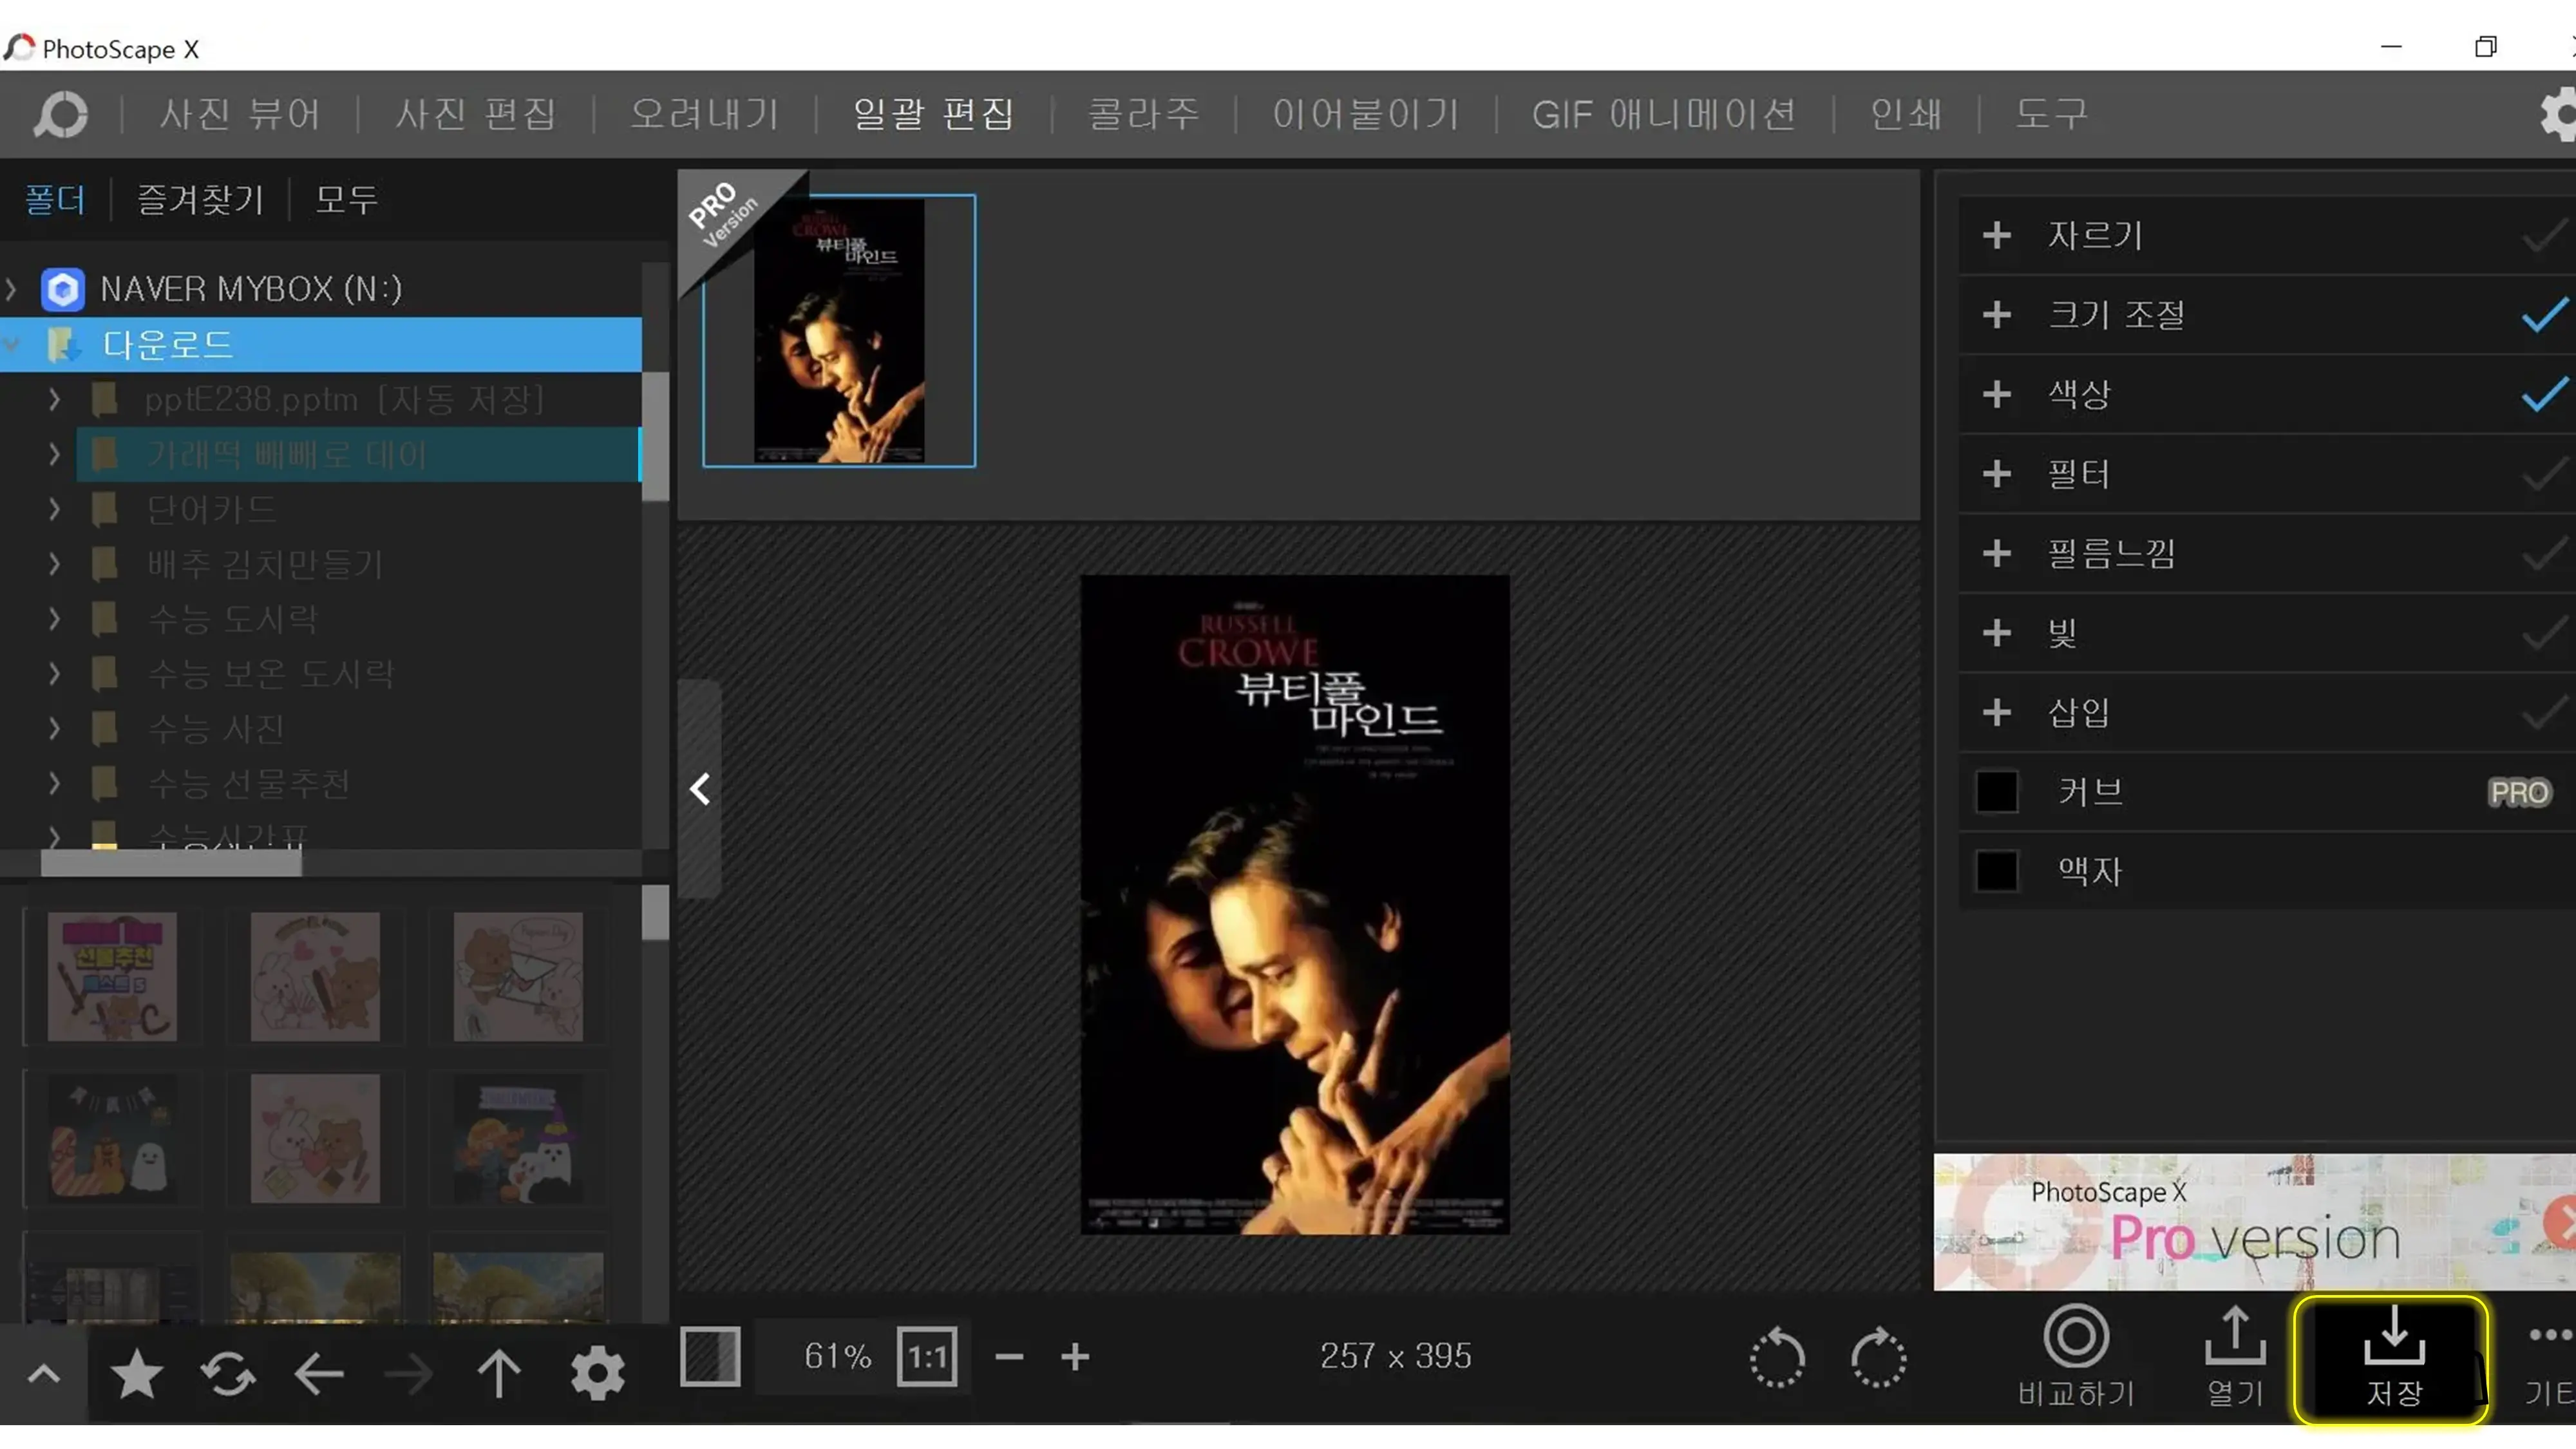
Task: Open the GIF 애니메이션 tab
Action: tap(1664, 114)
